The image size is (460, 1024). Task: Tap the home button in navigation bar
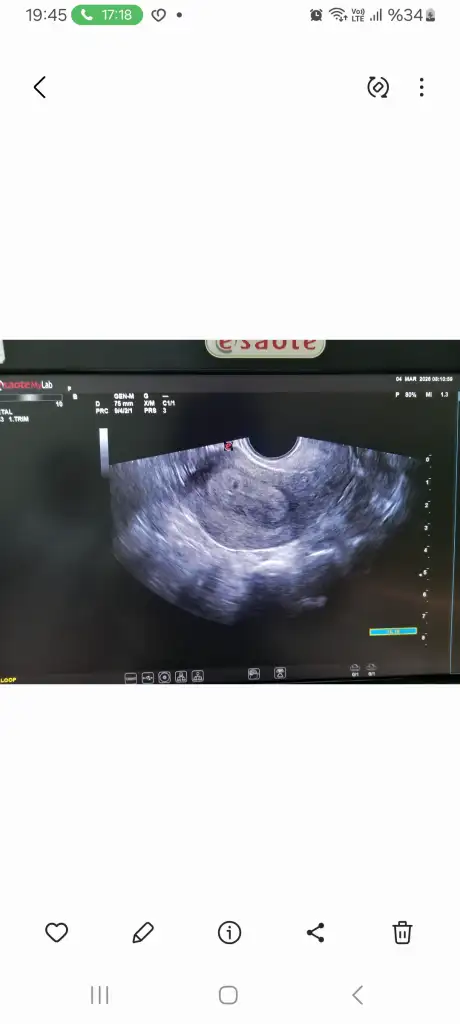point(228,995)
